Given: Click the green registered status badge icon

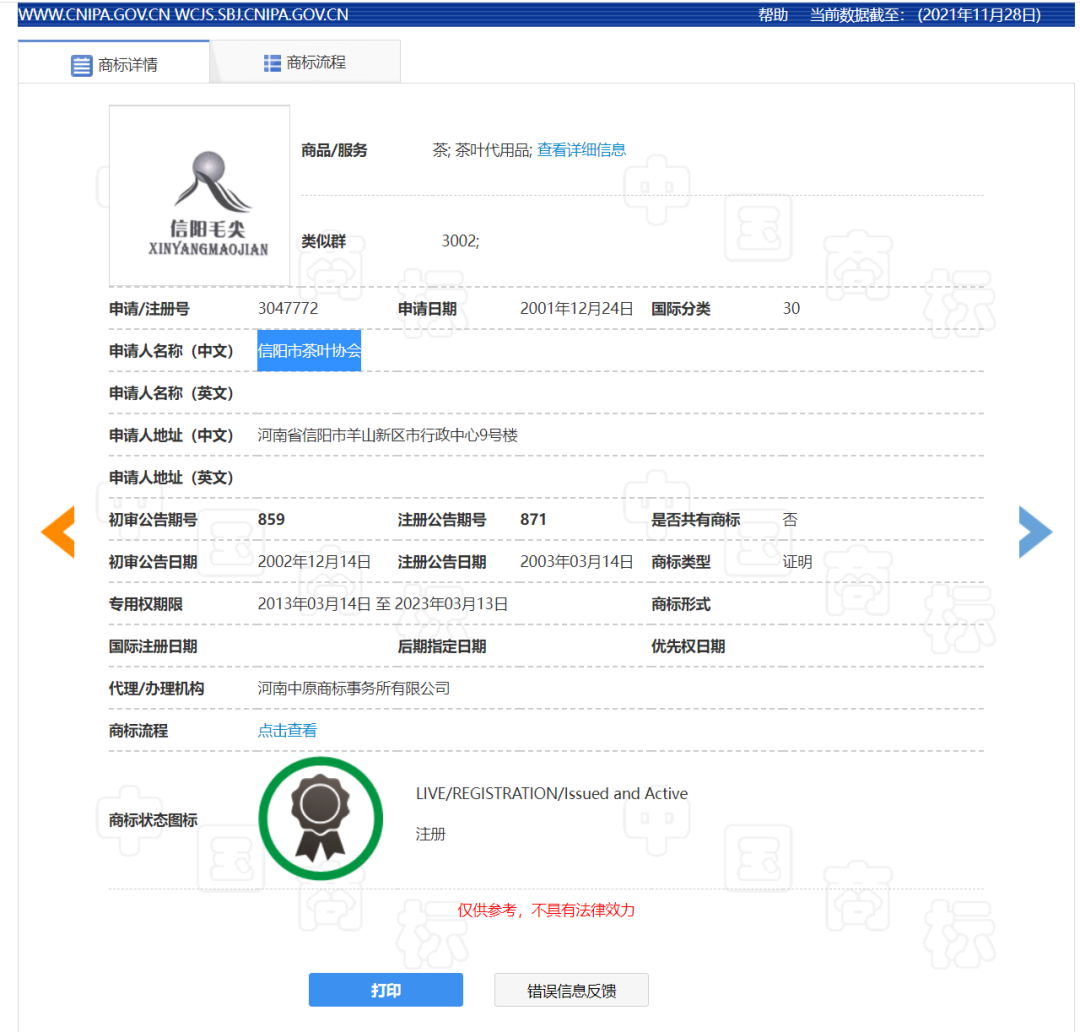Looking at the screenshot, I should tap(320, 819).
